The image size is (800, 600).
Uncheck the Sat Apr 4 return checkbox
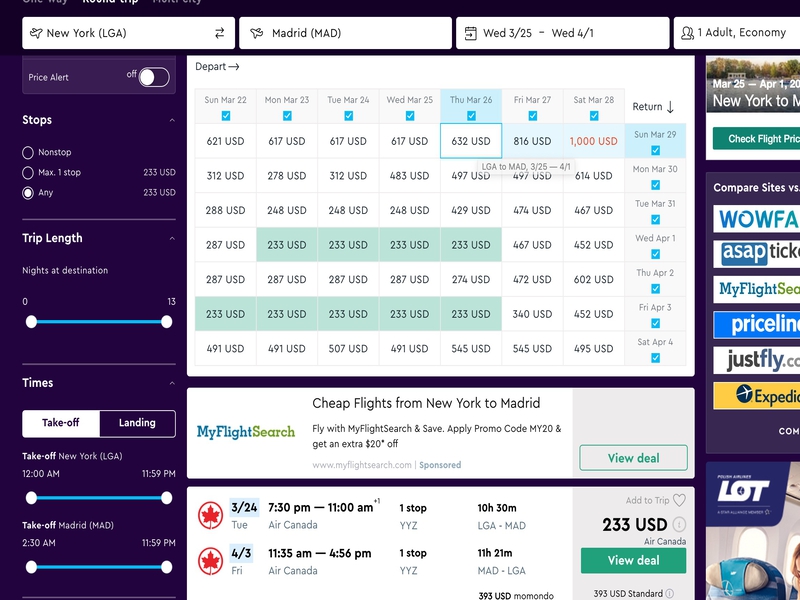pos(656,358)
